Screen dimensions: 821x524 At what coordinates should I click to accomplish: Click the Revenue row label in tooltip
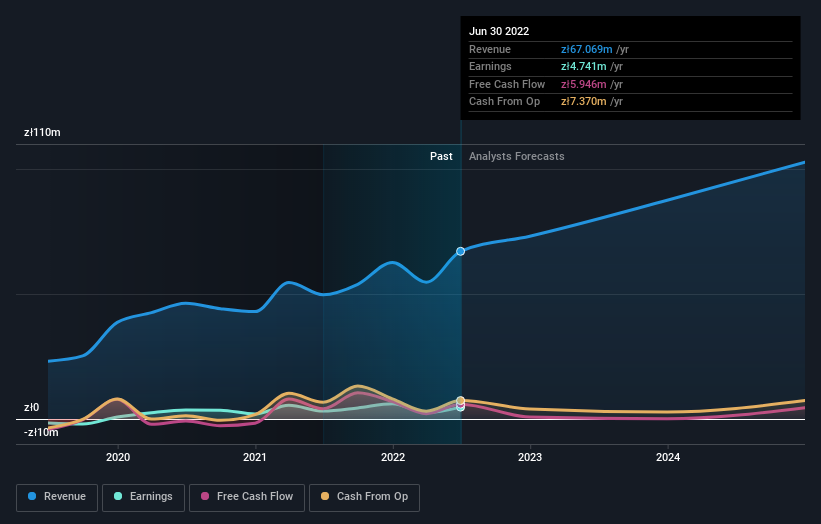pyautogui.click(x=490, y=49)
